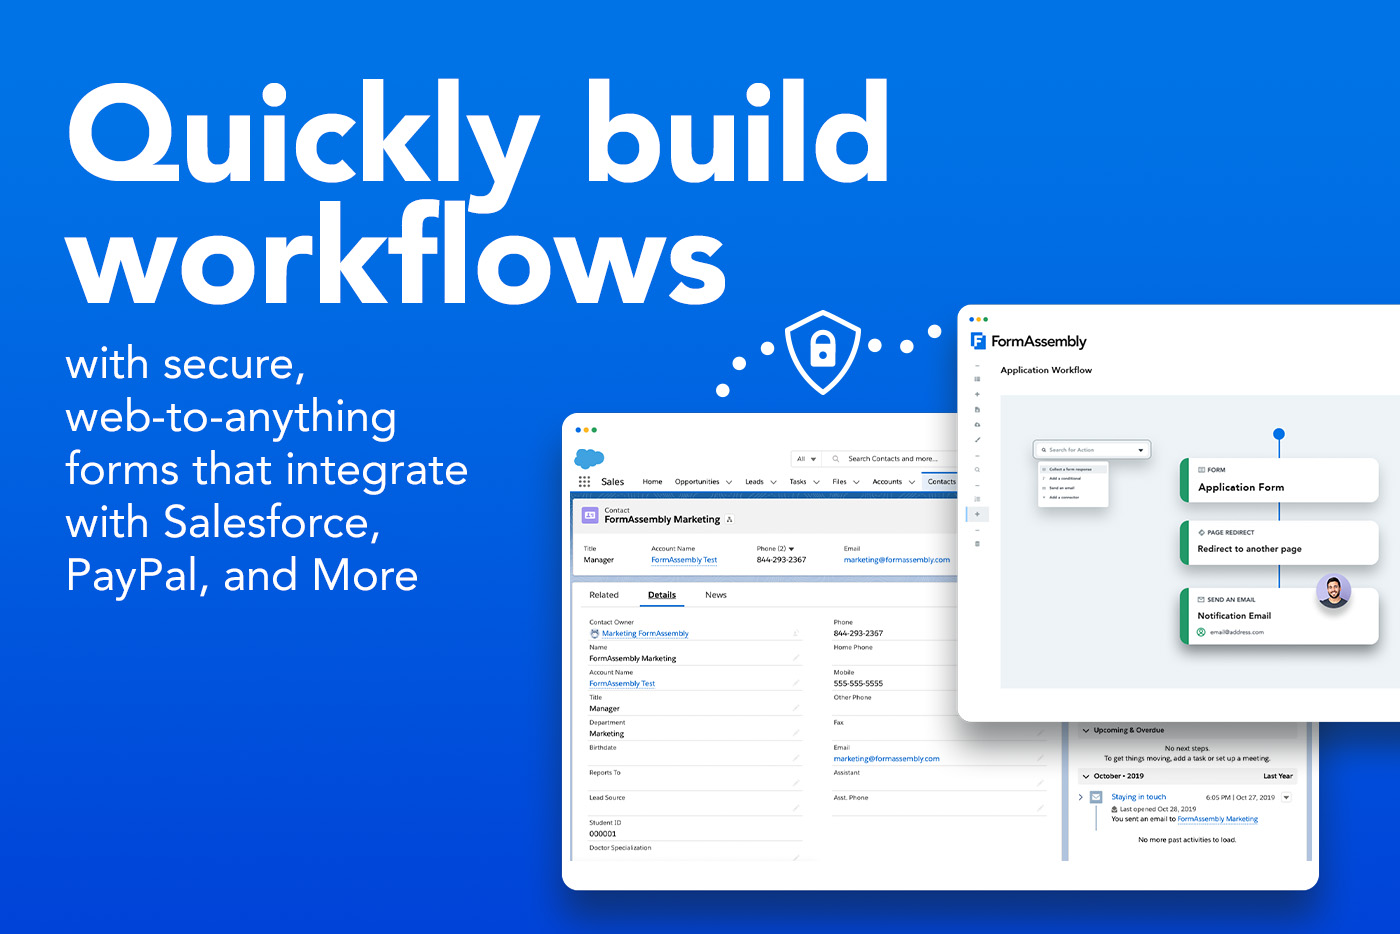The width and height of the screenshot is (1400, 934).
Task: Click the cloud icon in FormAssembly sidebar
Action: pyautogui.click(x=977, y=424)
